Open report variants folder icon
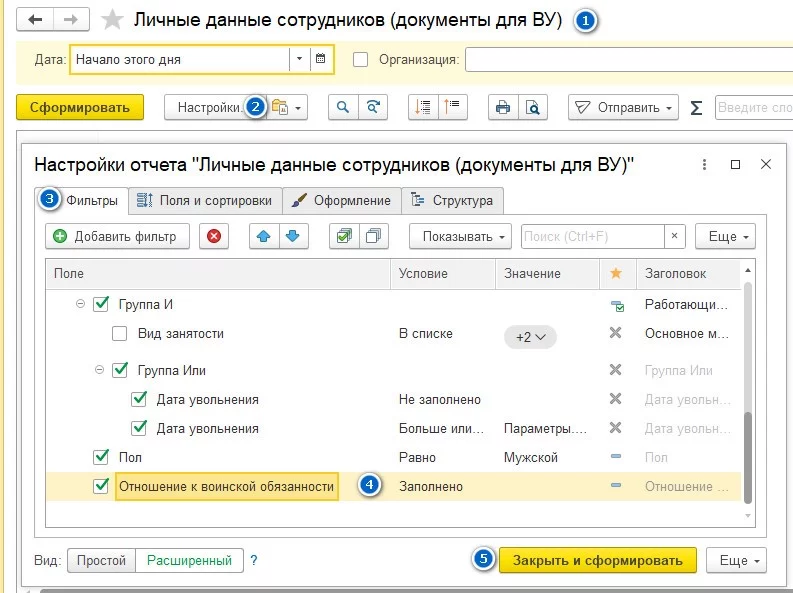Viewport: 793px width, 593px height. click(x=280, y=107)
